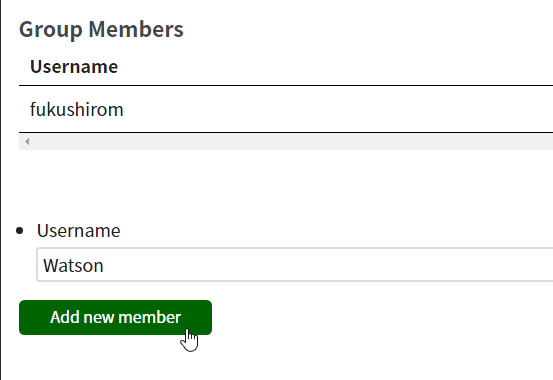The image size is (553, 380).
Task: Click the Username column header
Action: (74, 66)
